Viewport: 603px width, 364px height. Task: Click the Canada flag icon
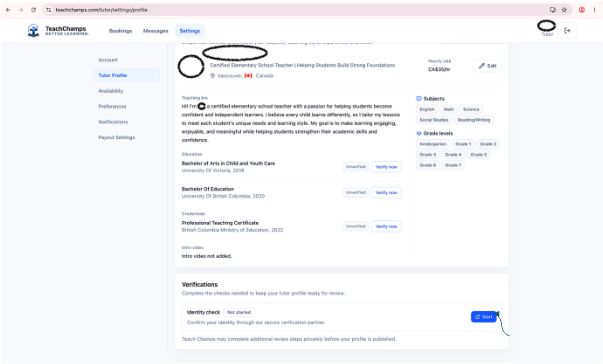tap(248, 76)
